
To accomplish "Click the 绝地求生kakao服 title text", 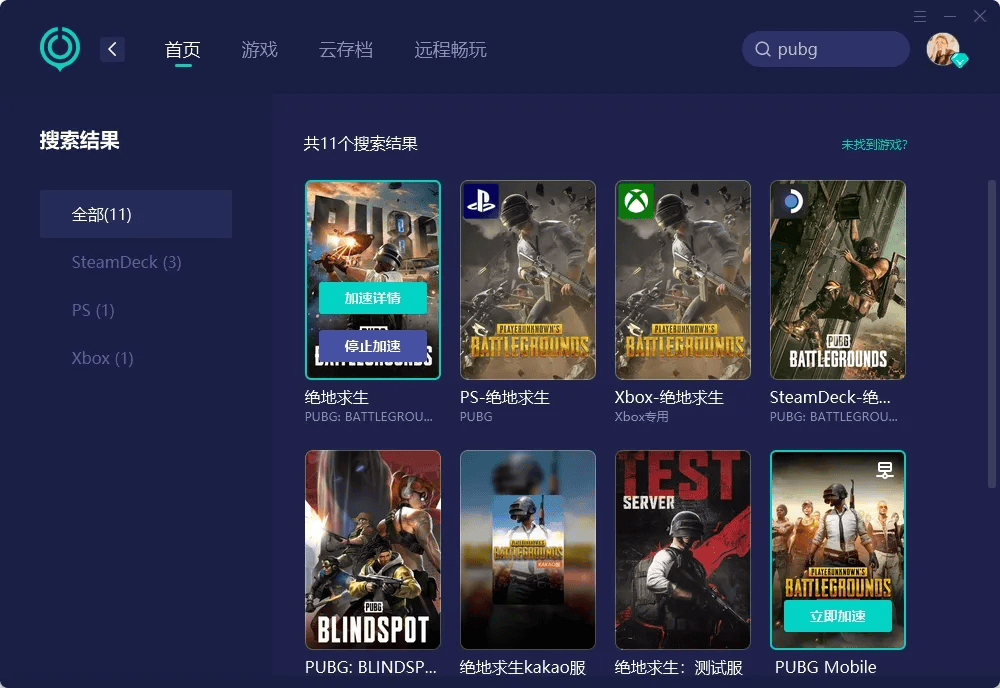I will pyautogui.click(x=523, y=667).
